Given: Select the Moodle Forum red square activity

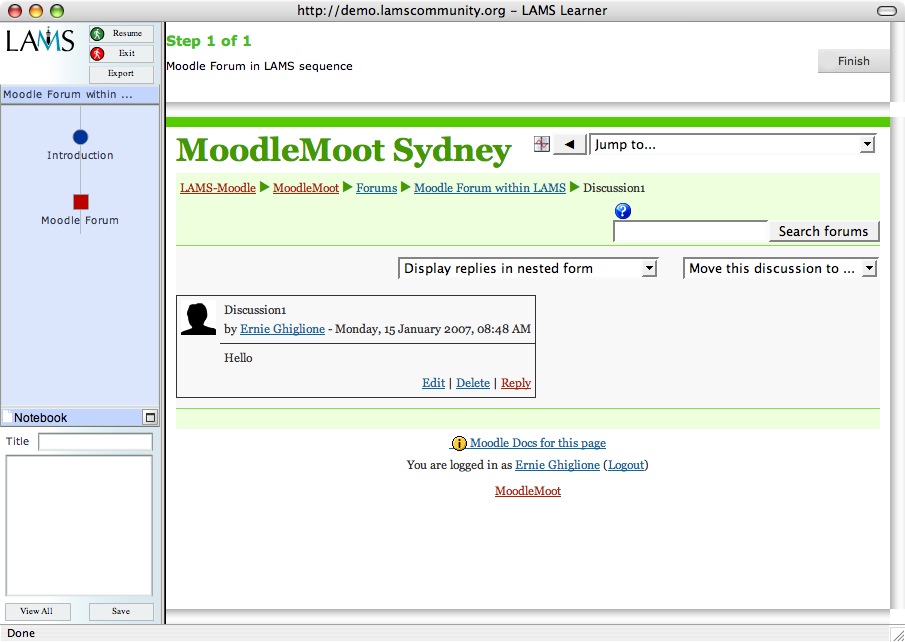Looking at the screenshot, I should (x=81, y=202).
